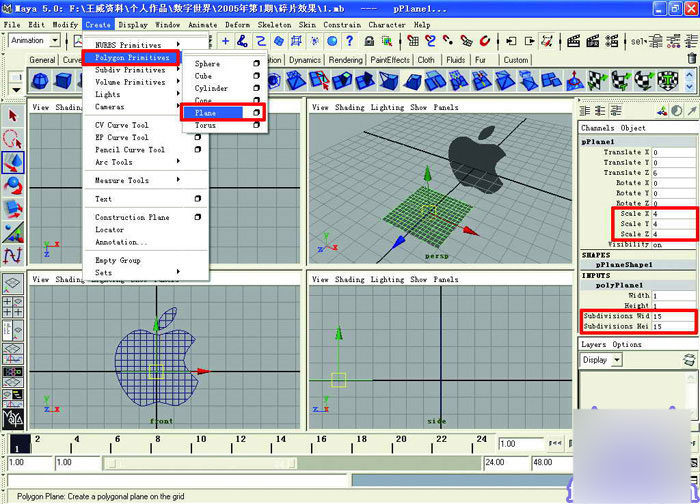The width and height of the screenshot is (700, 504).
Task: Open the Deform menu
Action: (x=238, y=25)
